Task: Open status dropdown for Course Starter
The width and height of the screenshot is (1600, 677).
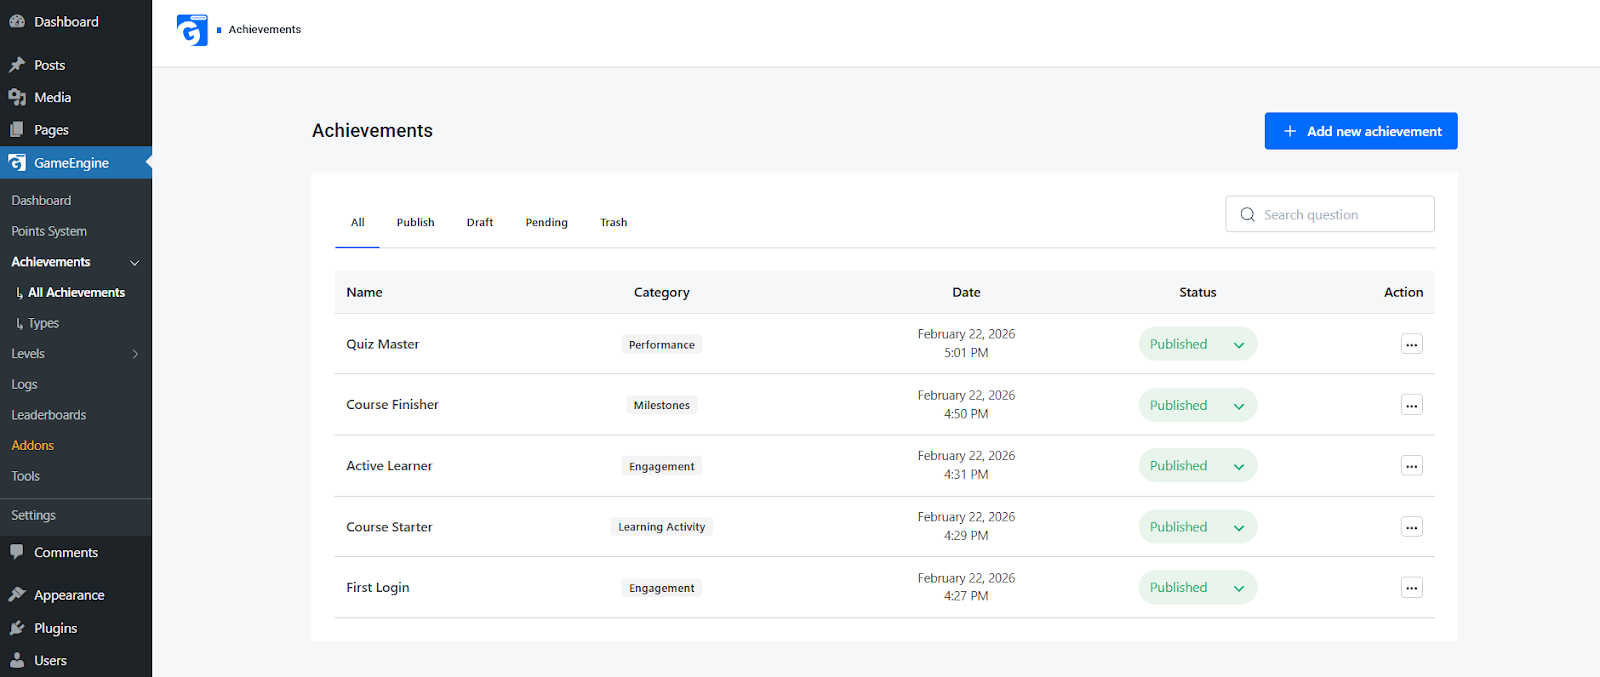Action: (x=1197, y=527)
